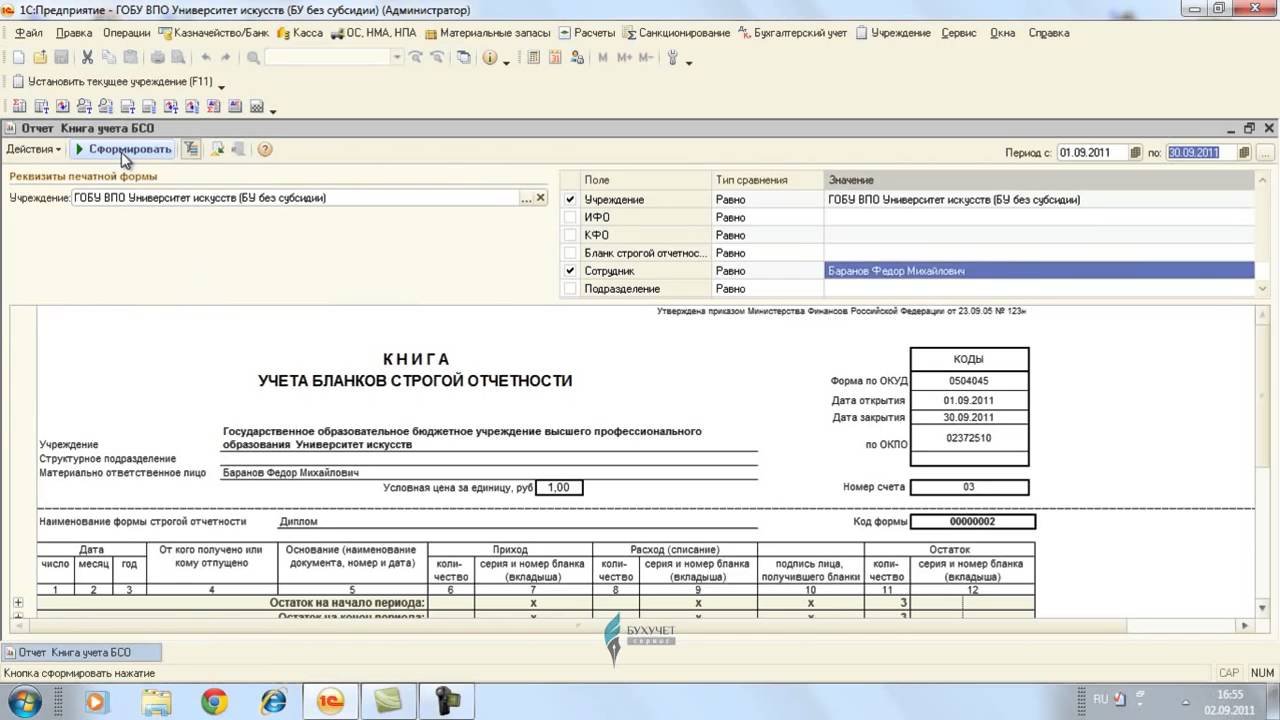Click the period end date field
Image resolution: width=1280 pixels, height=720 pixels.
click(x=1201, y=153)
